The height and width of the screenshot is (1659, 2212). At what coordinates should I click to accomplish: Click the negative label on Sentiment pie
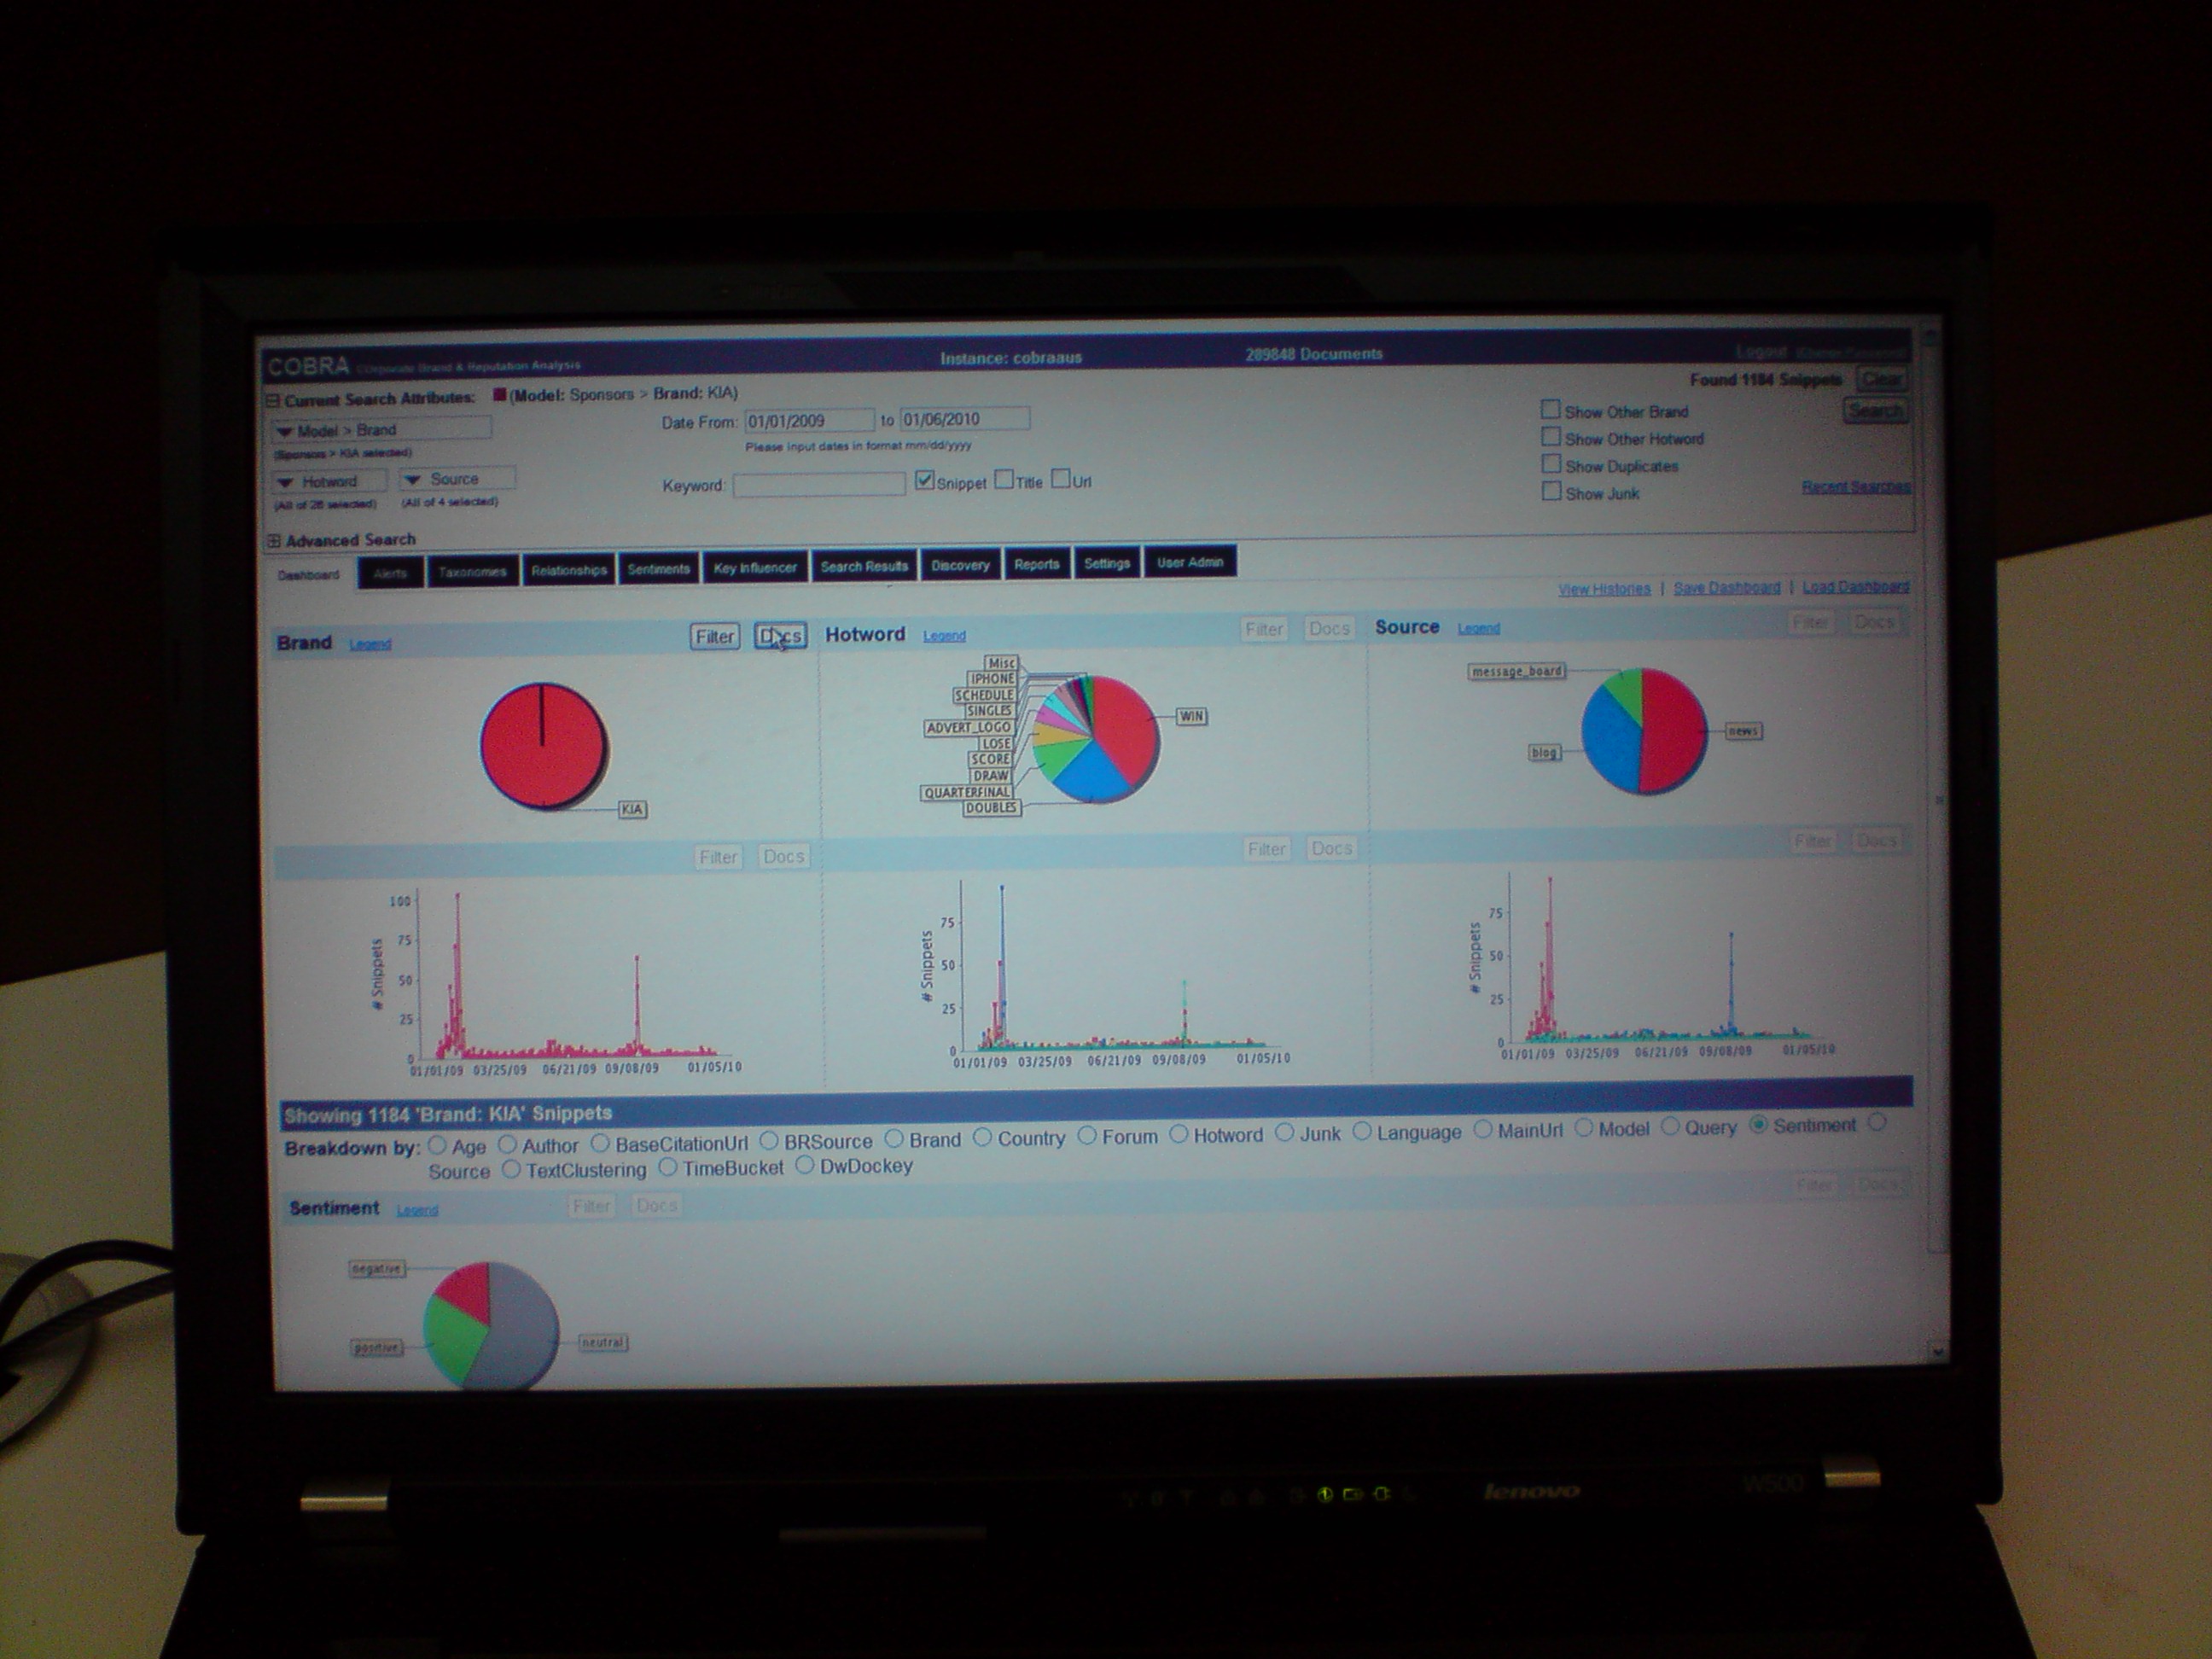click(x=376, y=1268)
